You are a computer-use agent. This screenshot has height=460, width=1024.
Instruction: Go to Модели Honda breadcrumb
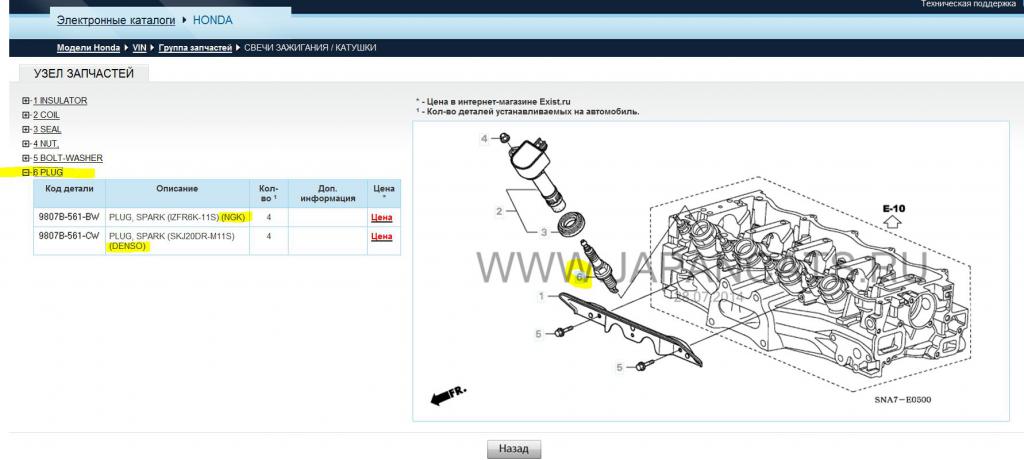[88, 48]
